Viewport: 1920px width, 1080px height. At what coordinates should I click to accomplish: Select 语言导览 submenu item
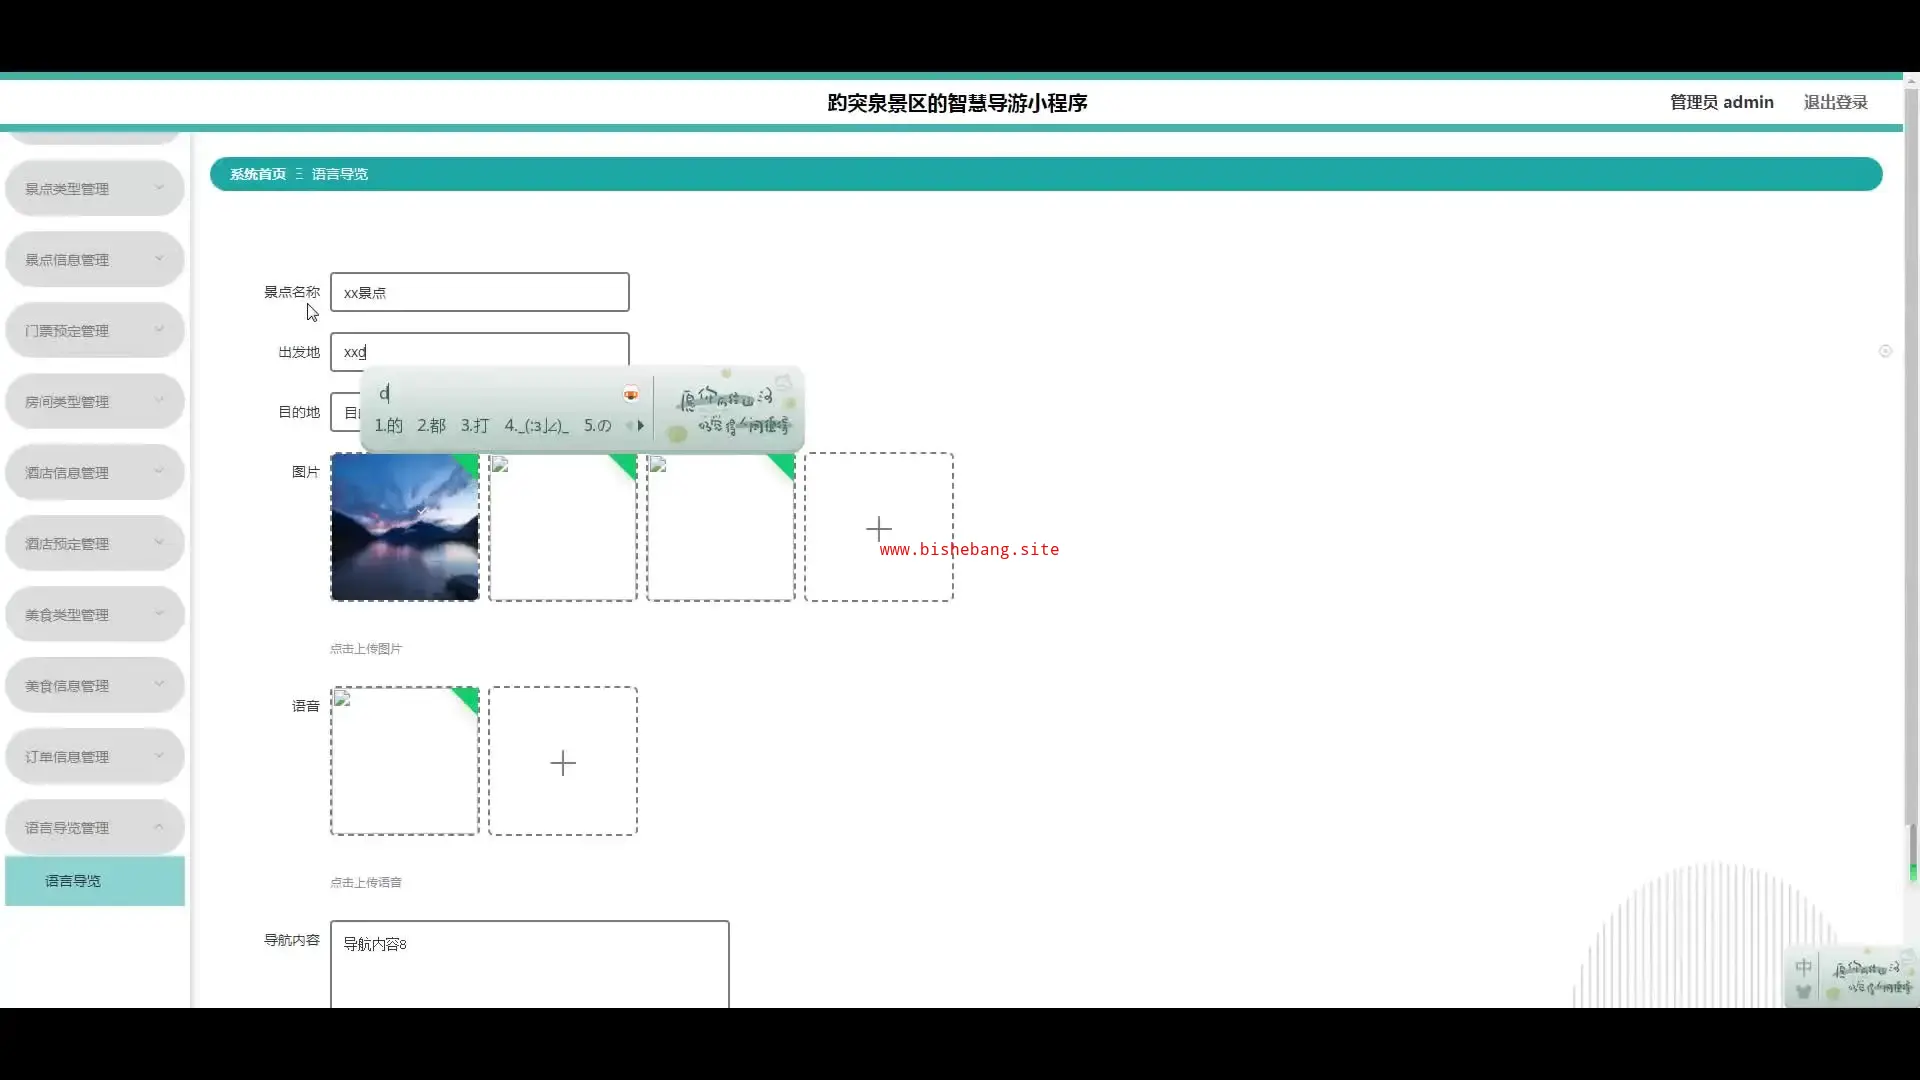[x=94, y=881]
